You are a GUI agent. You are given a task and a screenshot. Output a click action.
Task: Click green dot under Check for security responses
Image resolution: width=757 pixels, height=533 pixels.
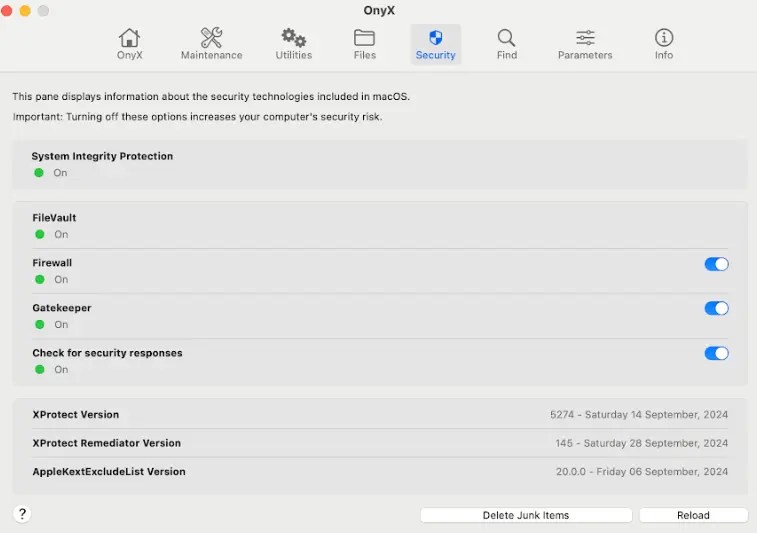tap(40, 369)
